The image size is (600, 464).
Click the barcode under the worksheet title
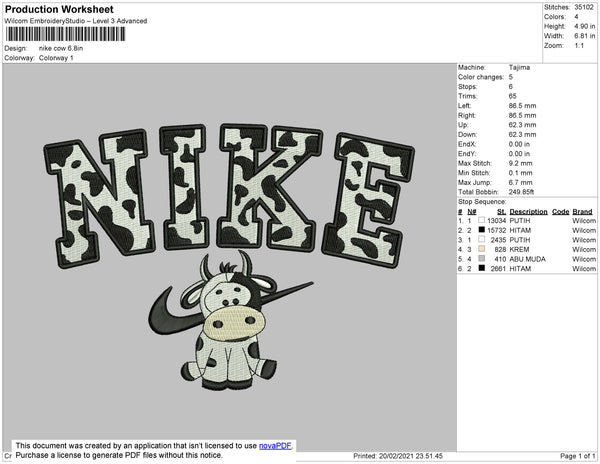[x=65, y=34]
